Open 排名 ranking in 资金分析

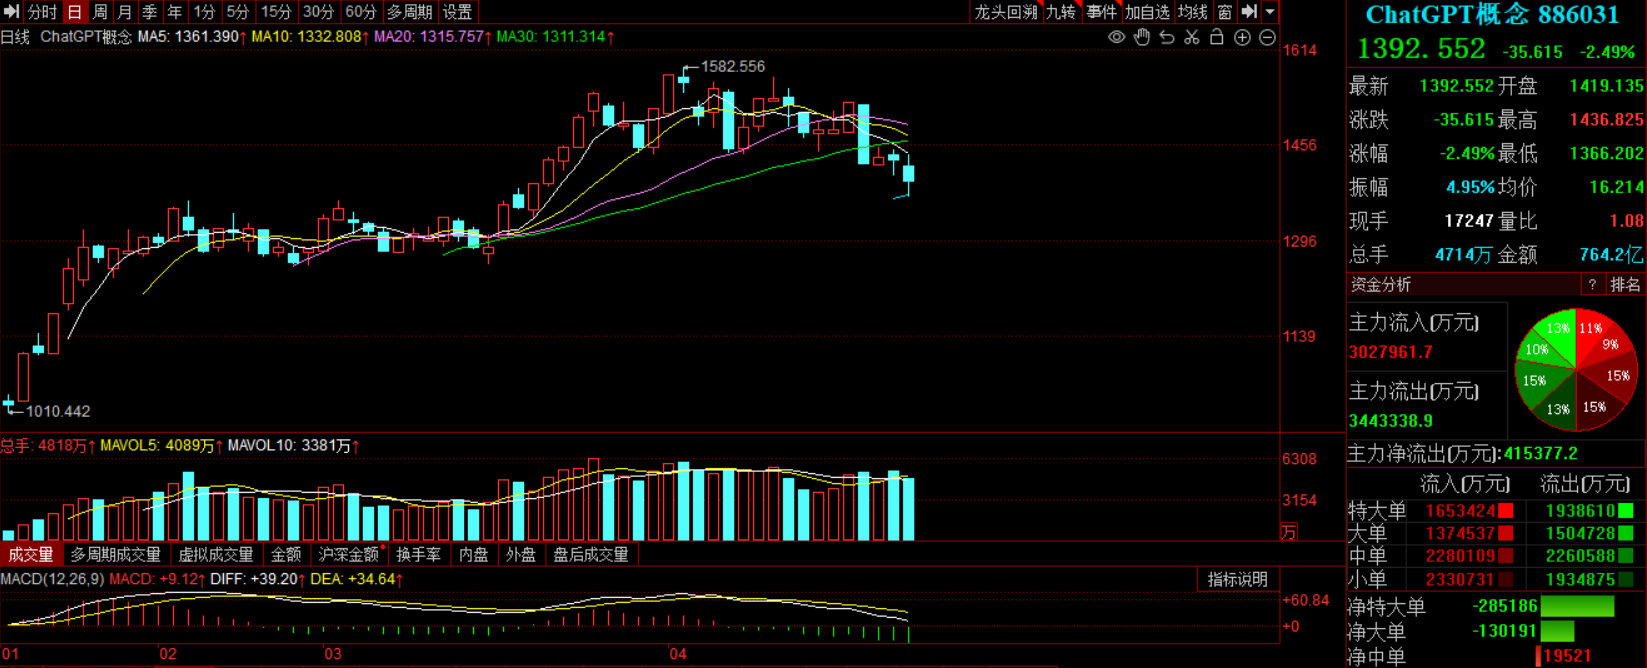pyautogui.click(x=1625, y=285)
